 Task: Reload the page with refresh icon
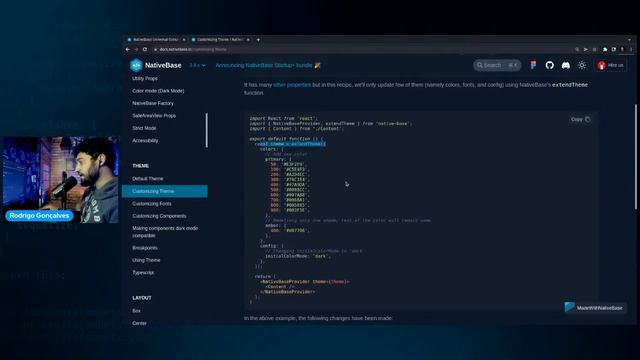(x=145, y=49)
